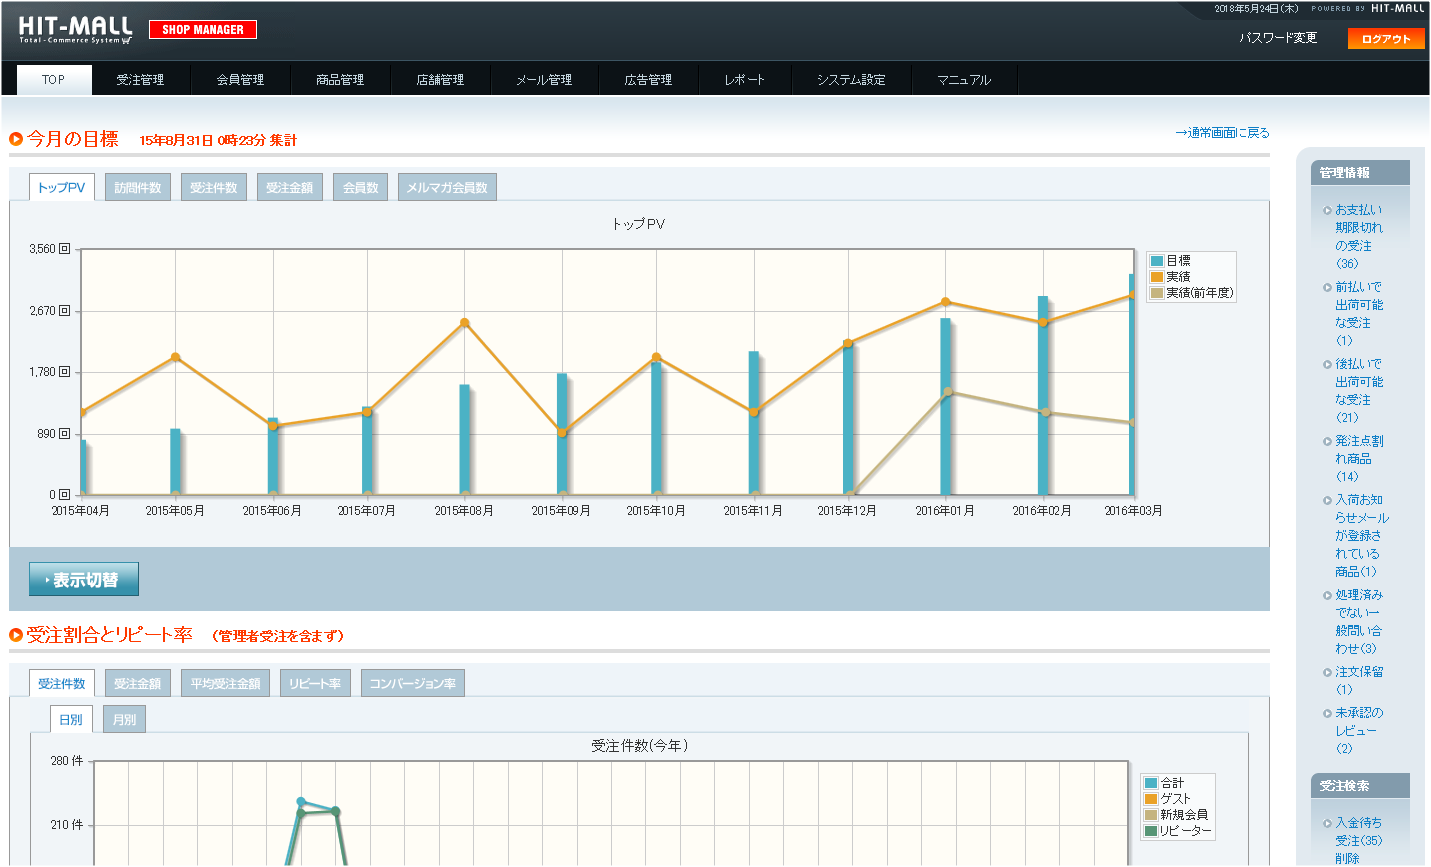Image resolution: width=1431 pixels, height=867 pixels.
Task: Open 注文保留 (1) link
Action: coord(1359,681)
